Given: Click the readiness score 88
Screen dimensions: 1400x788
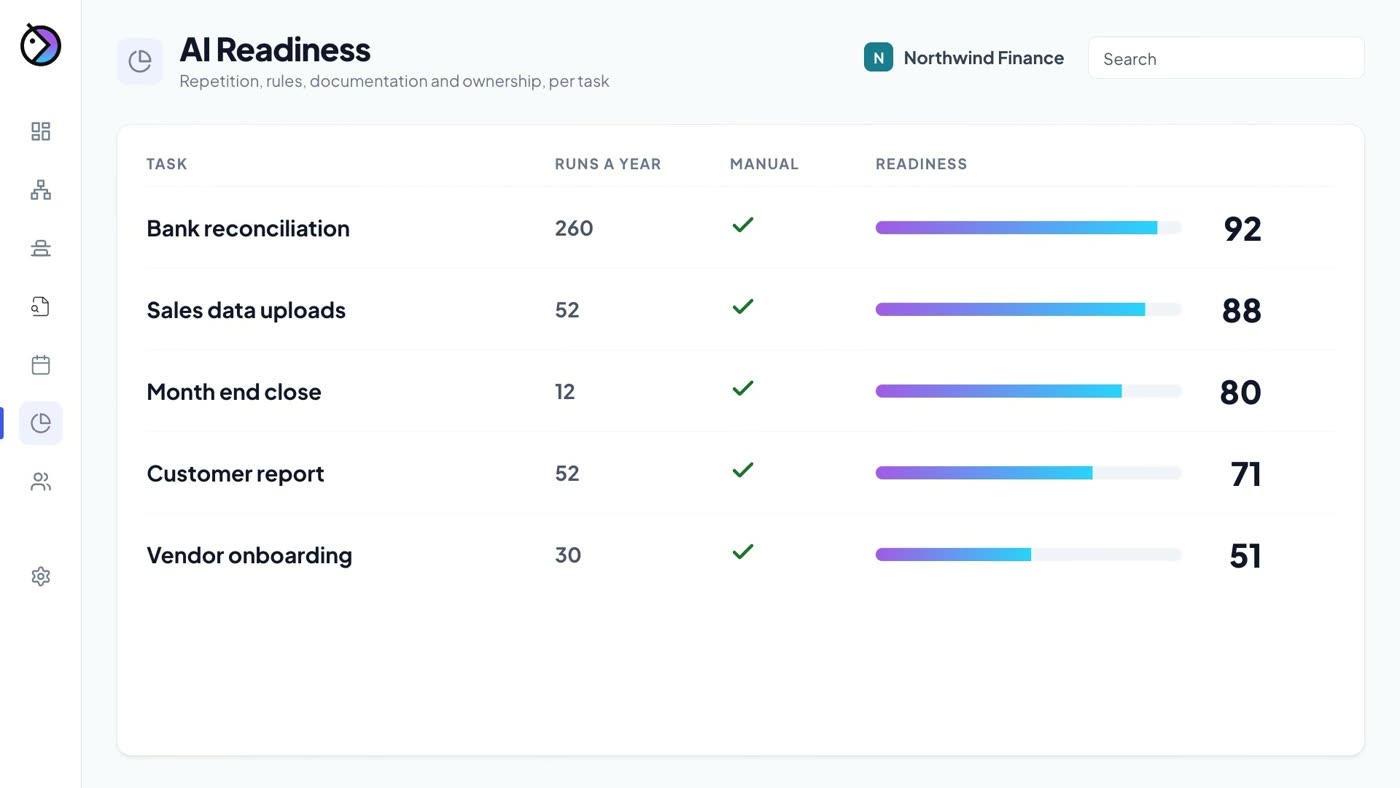Looking at the screenshot, I should (1241, 311).
